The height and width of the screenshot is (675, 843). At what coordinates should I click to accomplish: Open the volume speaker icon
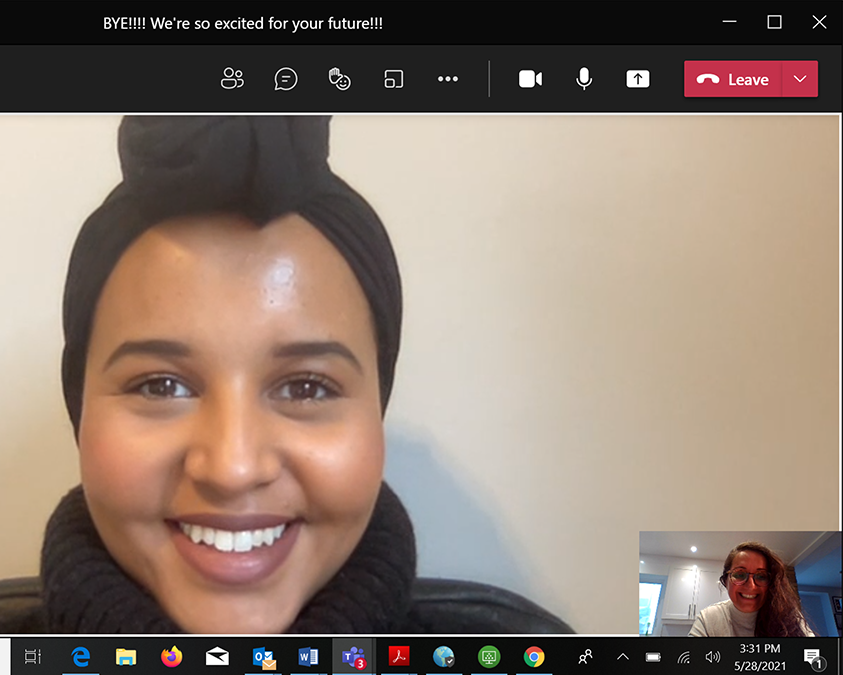[x=712, y=657]
